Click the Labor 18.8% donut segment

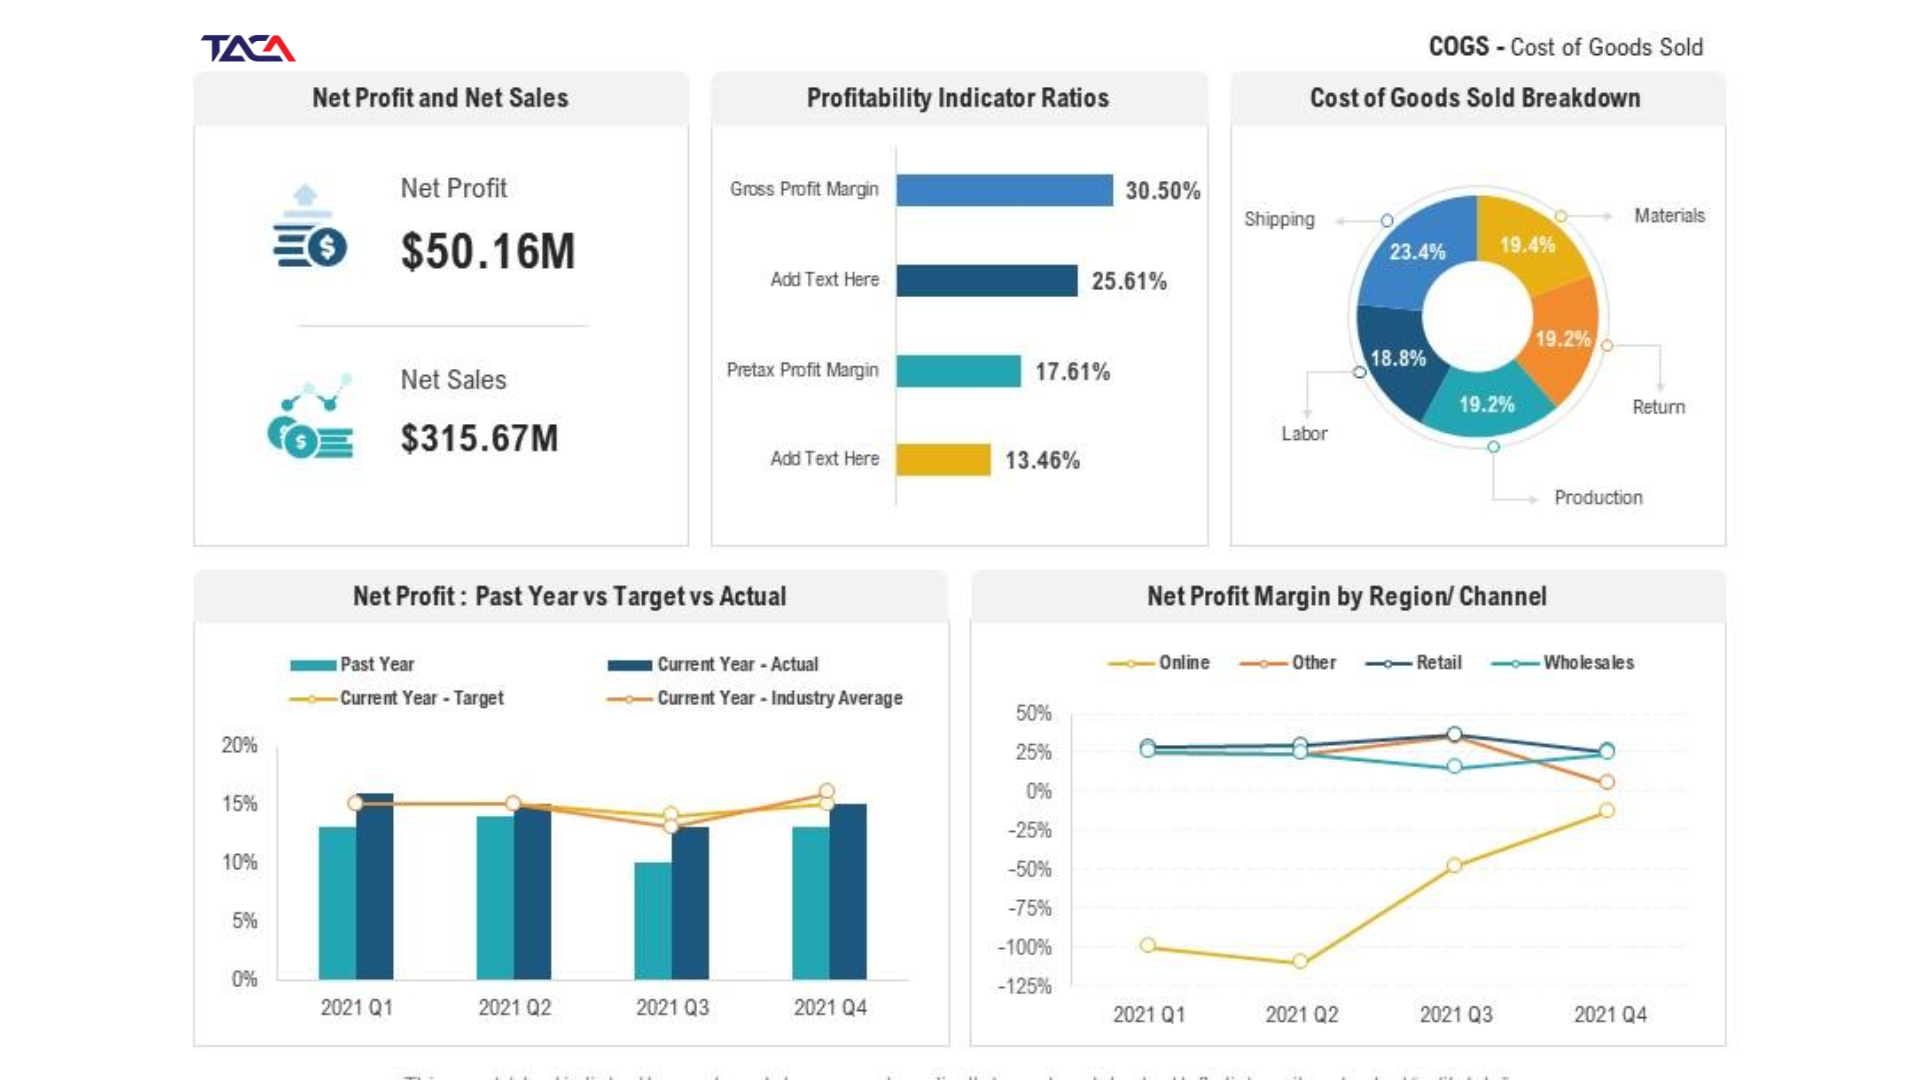(x=1397, y=360)
